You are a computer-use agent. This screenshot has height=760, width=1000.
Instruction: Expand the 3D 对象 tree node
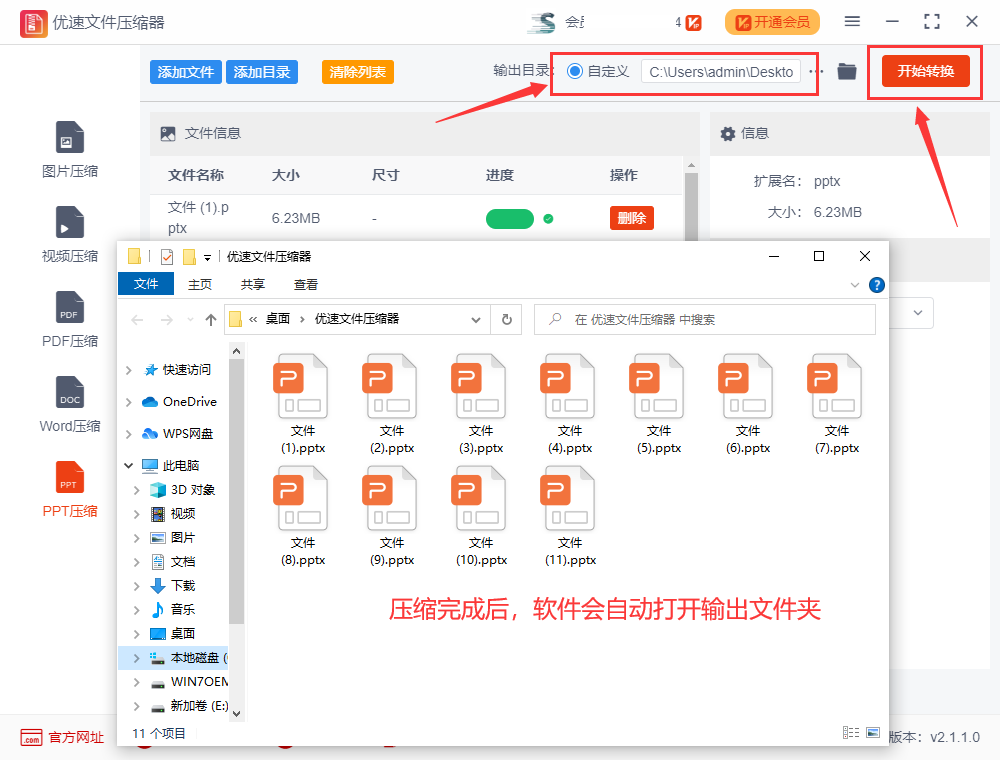coord(136,490)
